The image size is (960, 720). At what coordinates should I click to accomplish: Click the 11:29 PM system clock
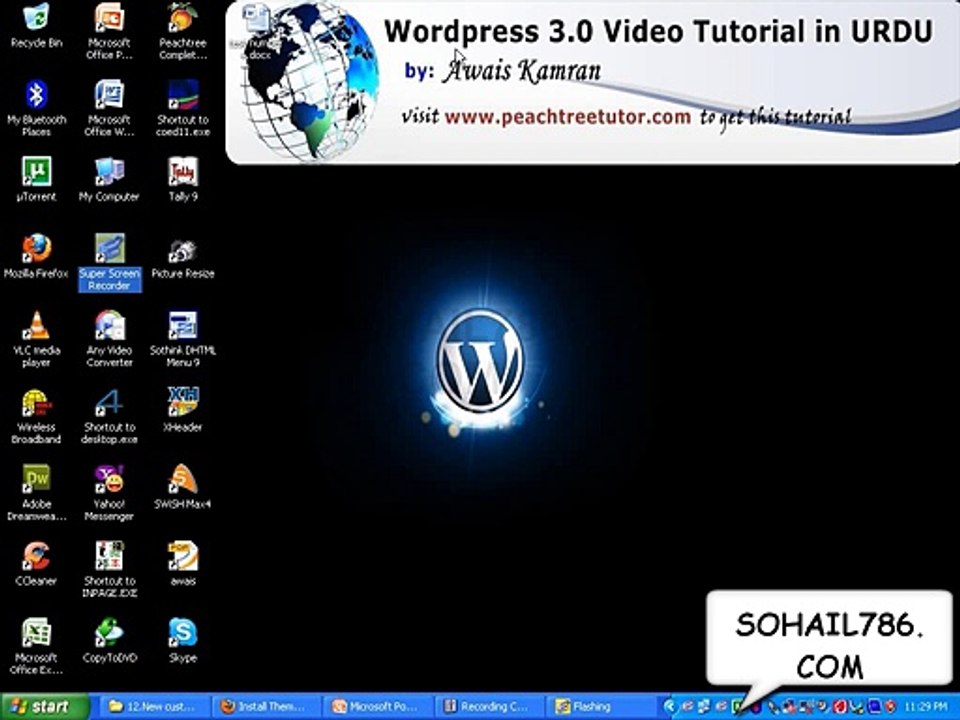(x=925, y=707)
